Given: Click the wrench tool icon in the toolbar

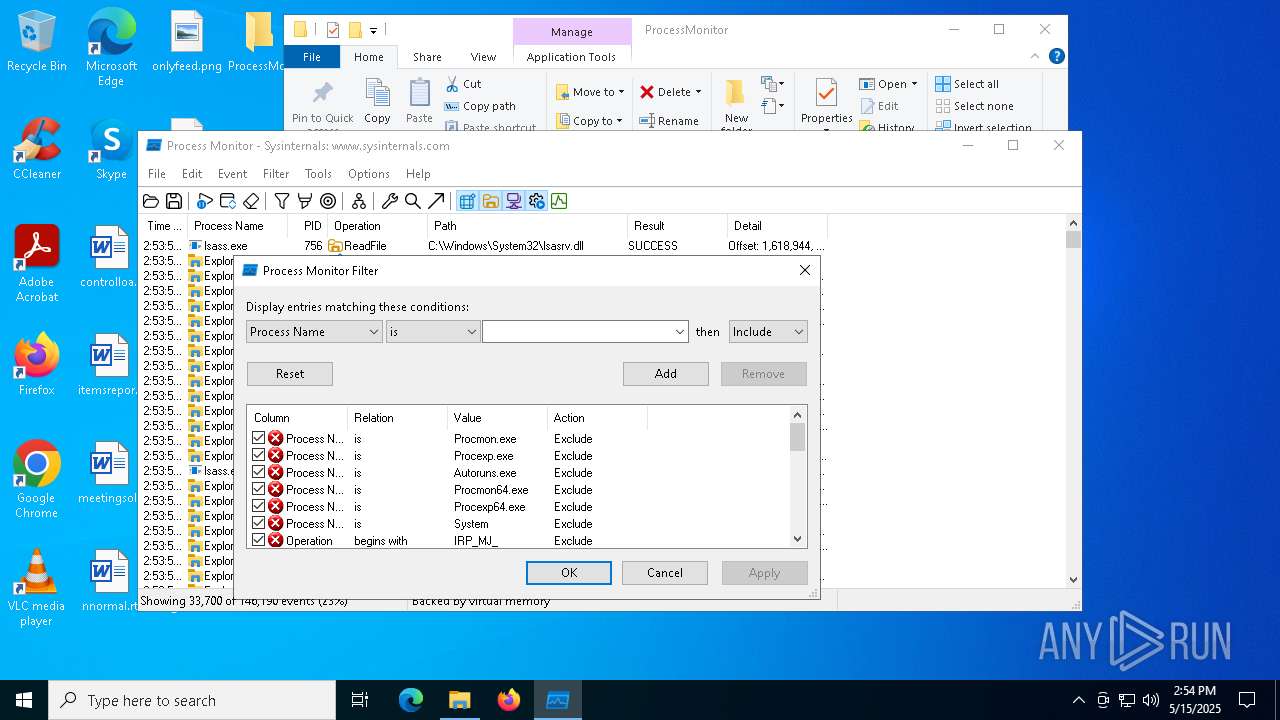Looking at the screenshot, I should click(390, 201).
